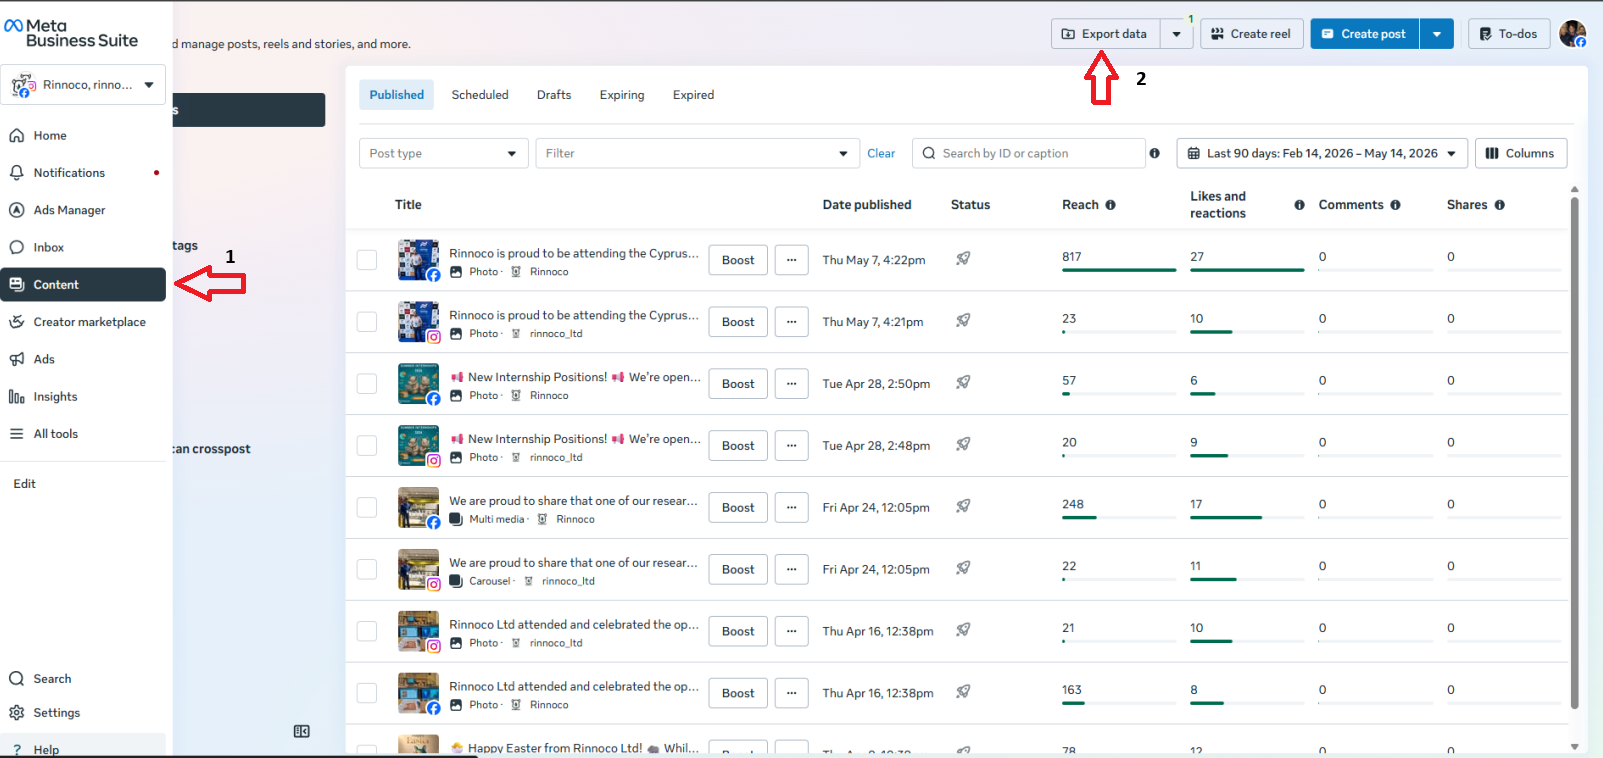
Task: Select checkbox for Apr 28, 2:50pm post
Action: coord(367,384)
